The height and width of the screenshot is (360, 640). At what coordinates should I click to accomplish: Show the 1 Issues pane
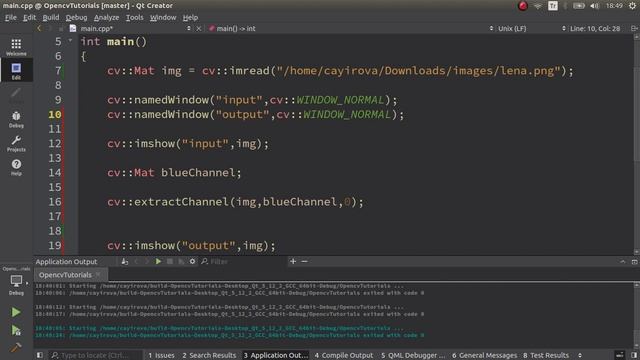pyautogui.click(x=161, y=355)
